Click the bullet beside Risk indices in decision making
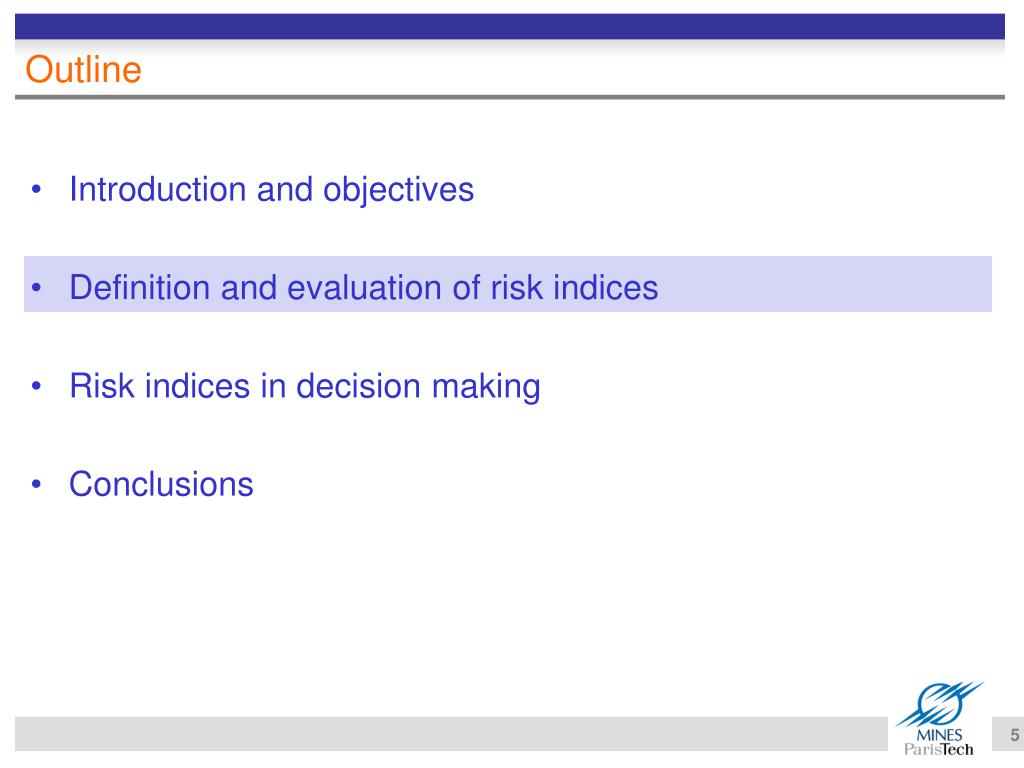 point(36,386)
